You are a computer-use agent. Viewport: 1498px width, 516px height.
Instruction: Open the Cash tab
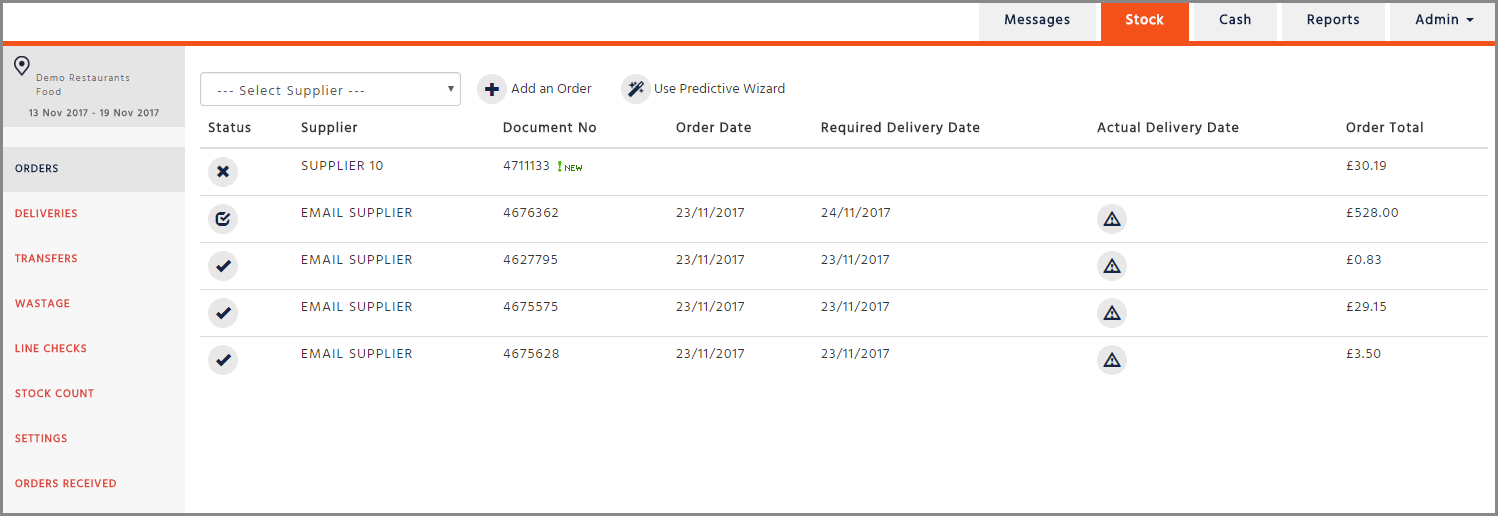click(1235, 20)
